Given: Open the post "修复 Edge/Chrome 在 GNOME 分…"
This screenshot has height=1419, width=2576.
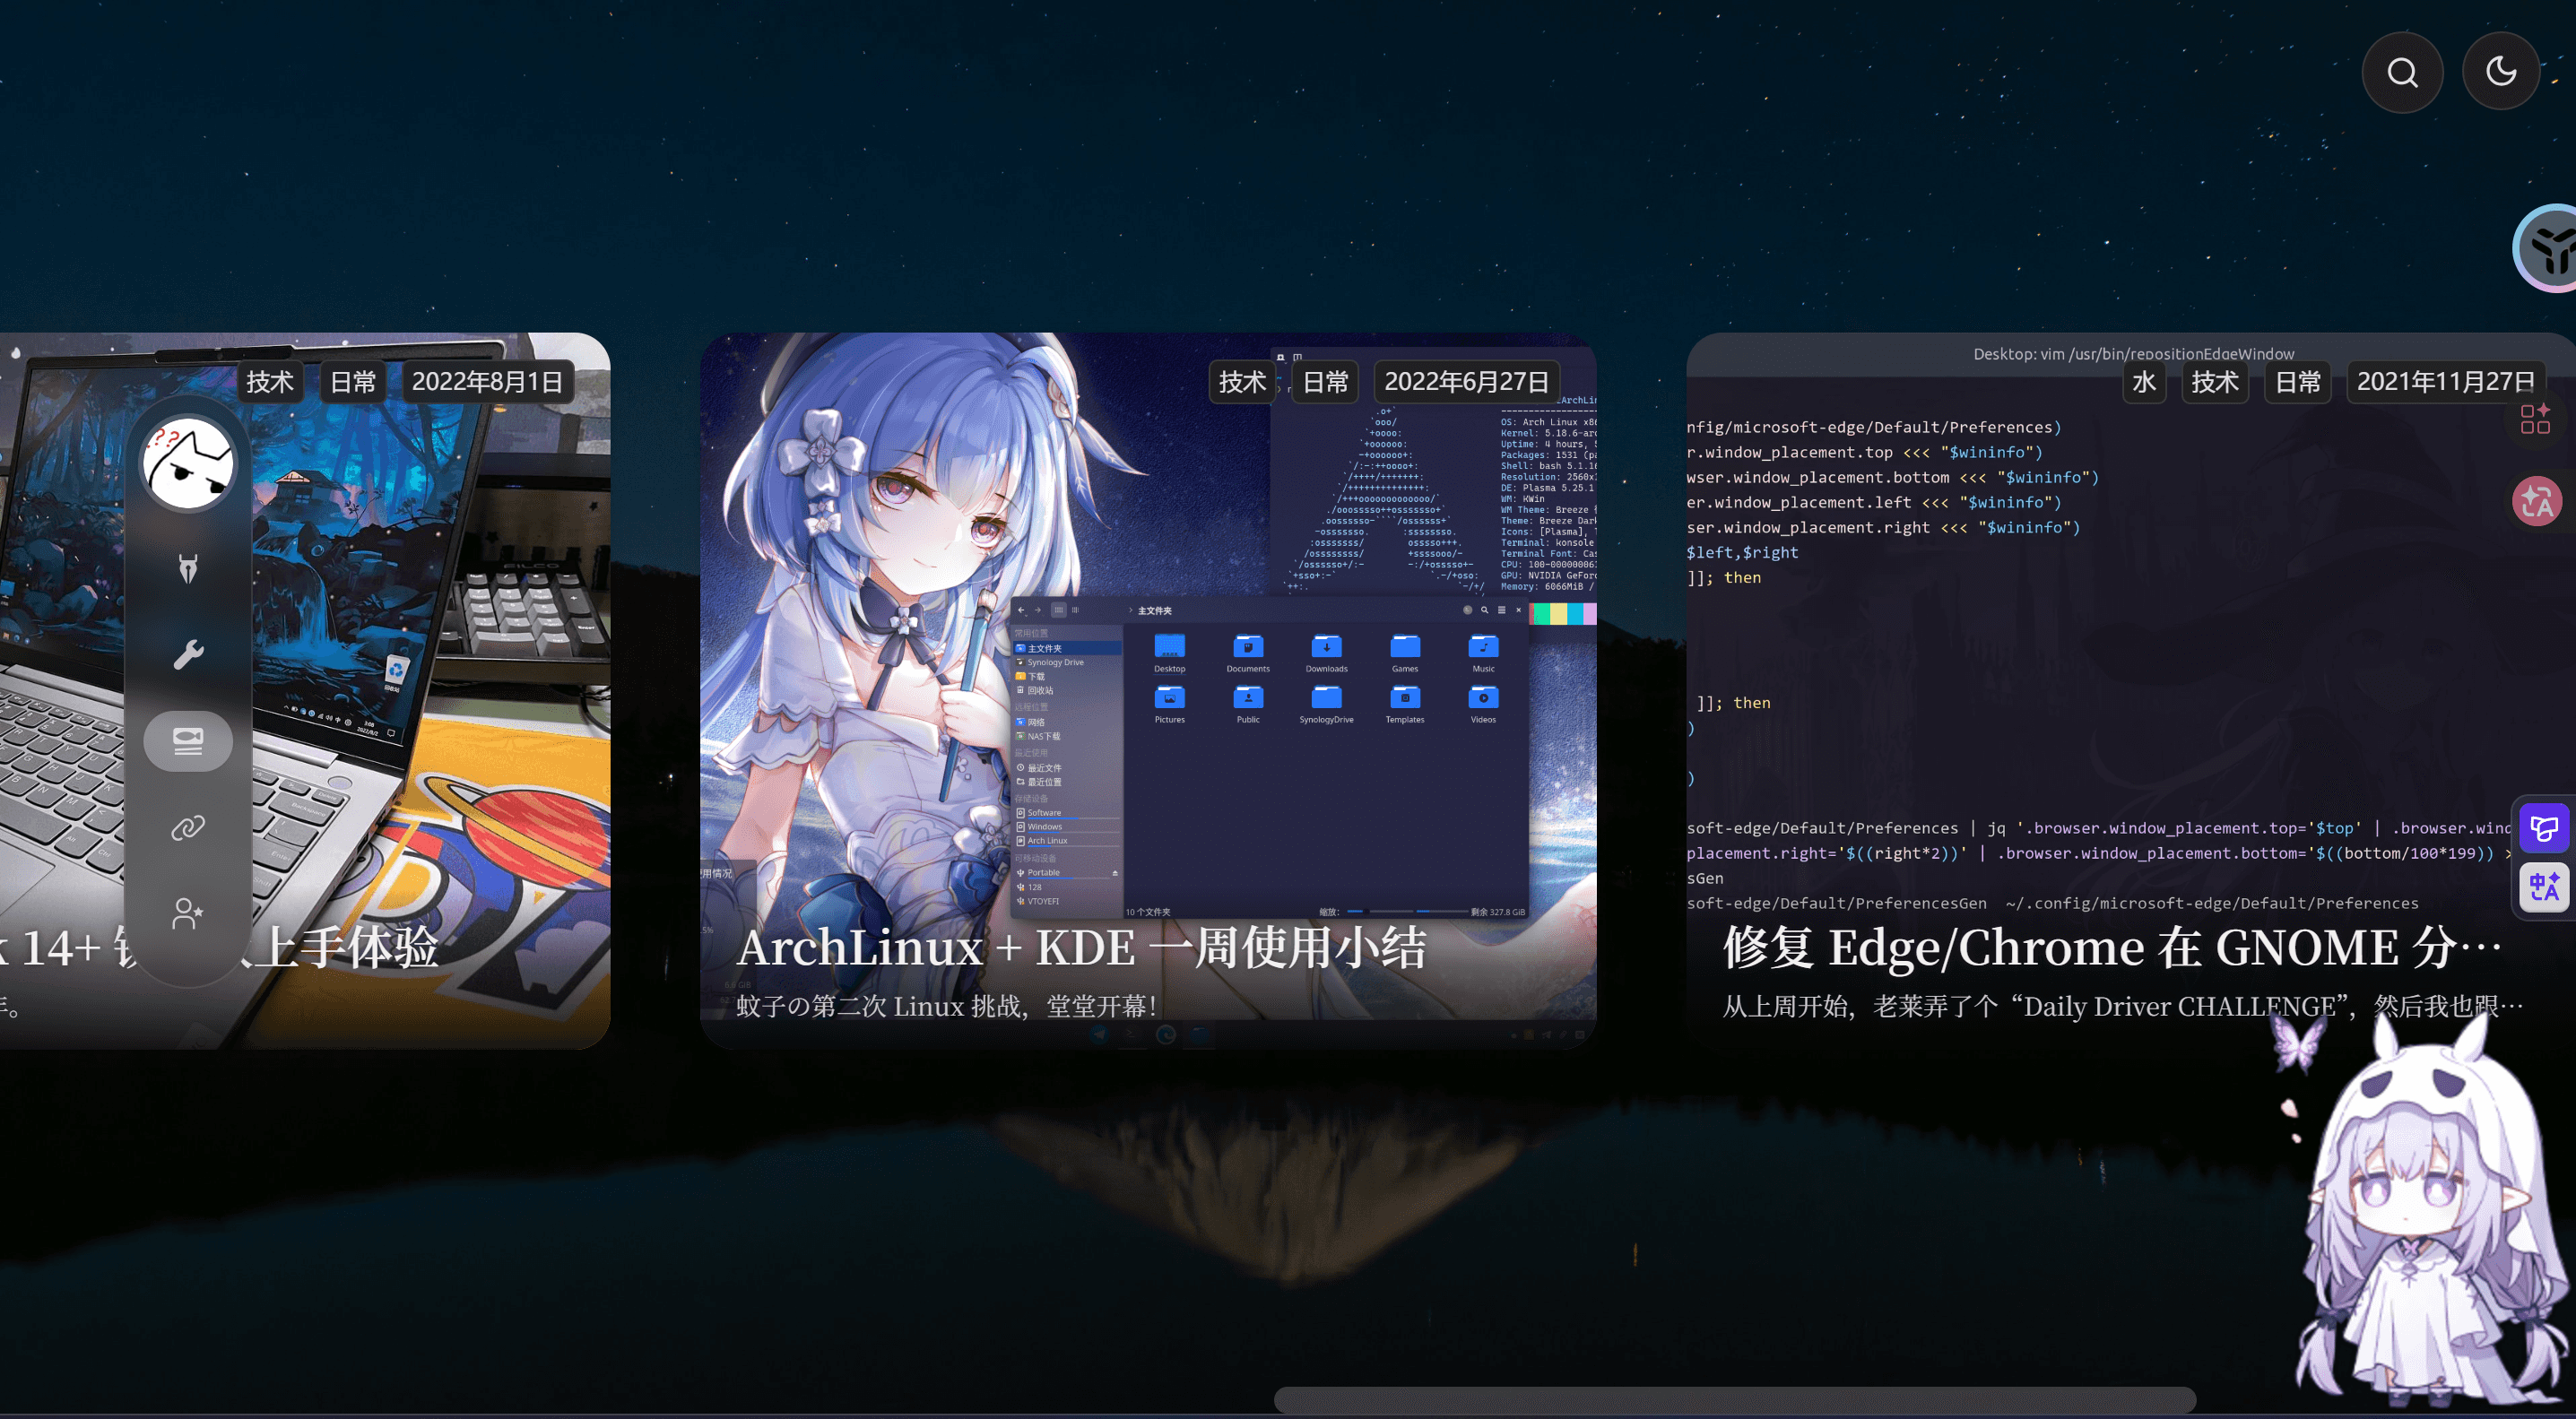Looking at the screenshot, I should 2112,947.
